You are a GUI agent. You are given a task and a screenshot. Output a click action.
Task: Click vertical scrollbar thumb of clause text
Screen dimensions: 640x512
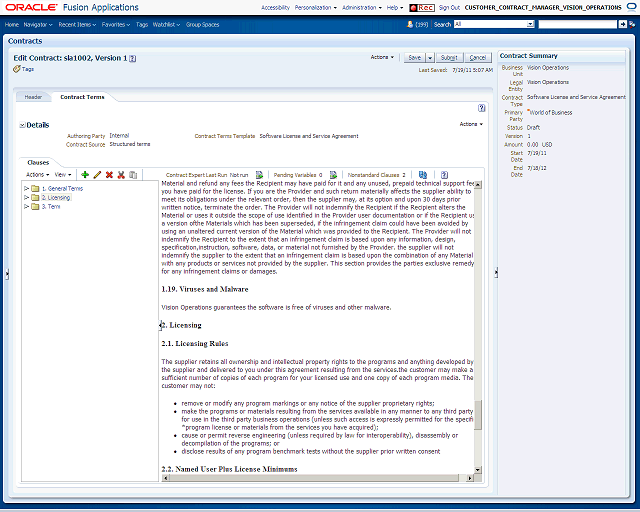(478, 415)
